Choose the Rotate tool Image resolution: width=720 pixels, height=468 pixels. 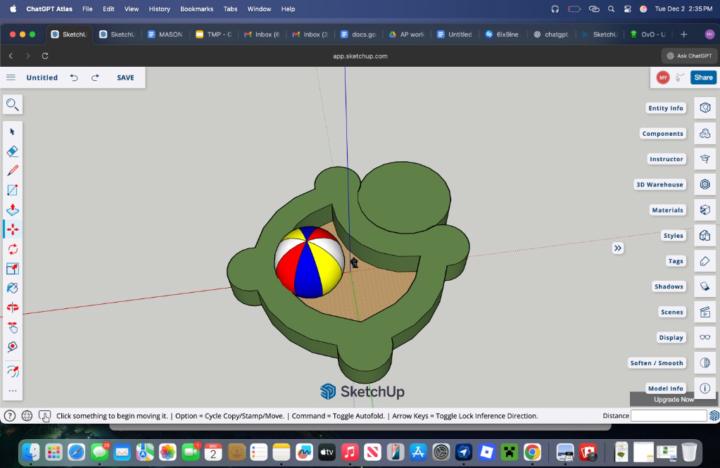pos(13,249)
